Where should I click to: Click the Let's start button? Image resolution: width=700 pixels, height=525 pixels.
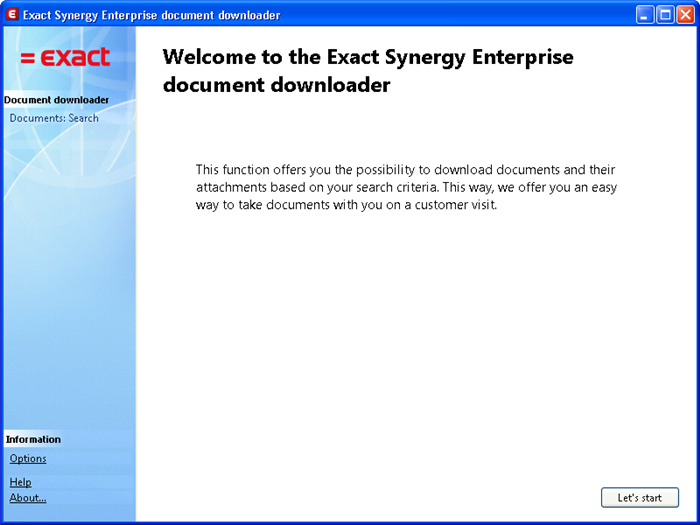click(640, 497)
